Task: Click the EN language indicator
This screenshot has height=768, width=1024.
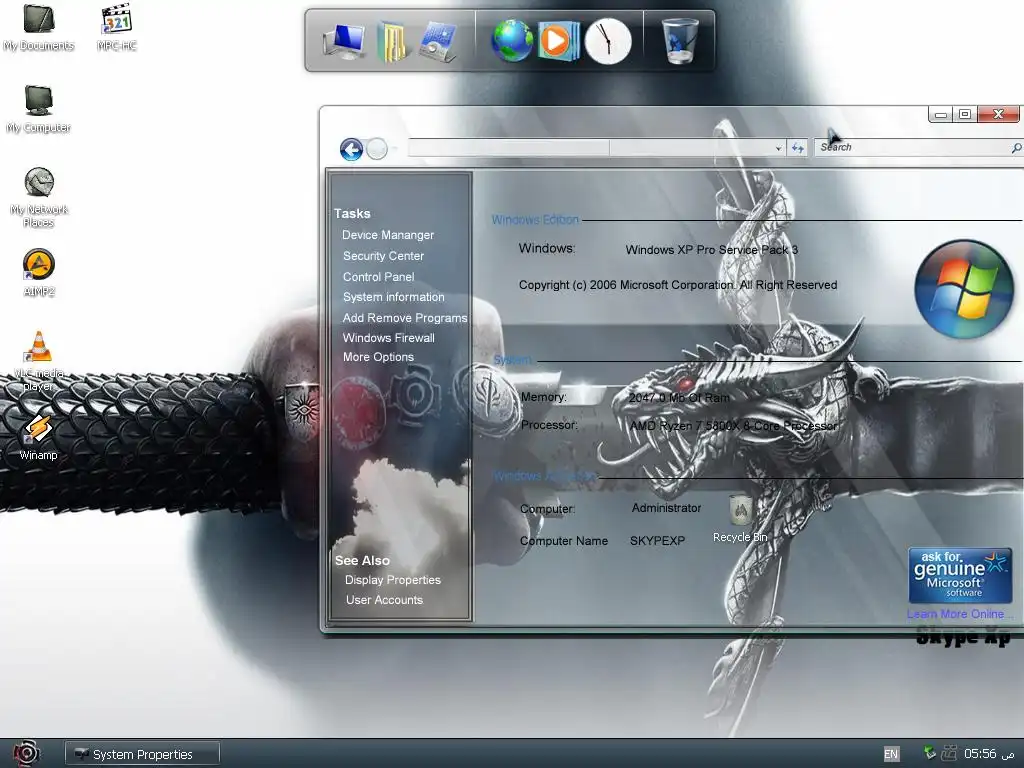Action: [891, 754]
